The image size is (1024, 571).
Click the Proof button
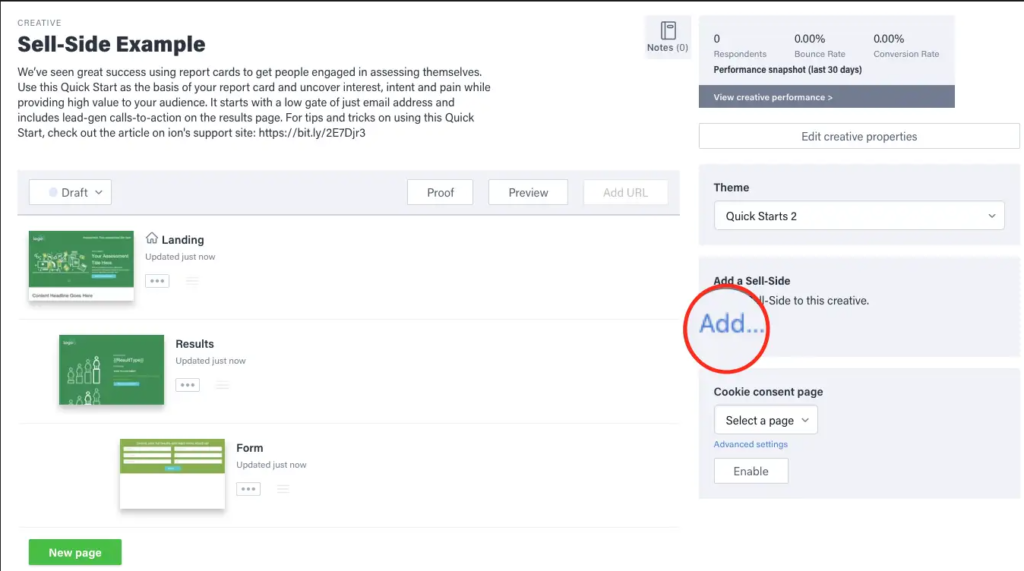point(440,193)
